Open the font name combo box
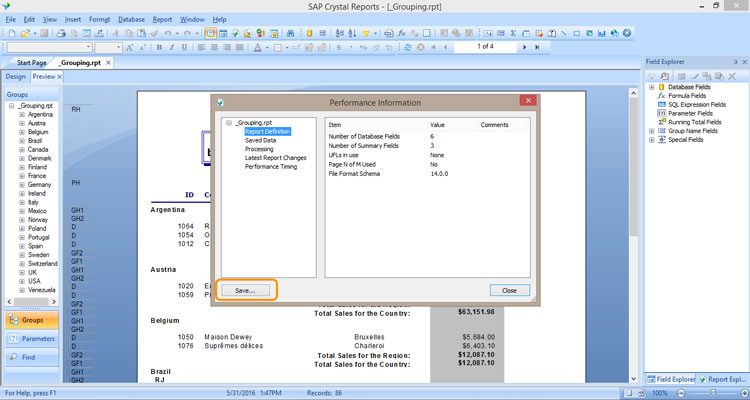The image size is (750, 400). pos(50,47)
